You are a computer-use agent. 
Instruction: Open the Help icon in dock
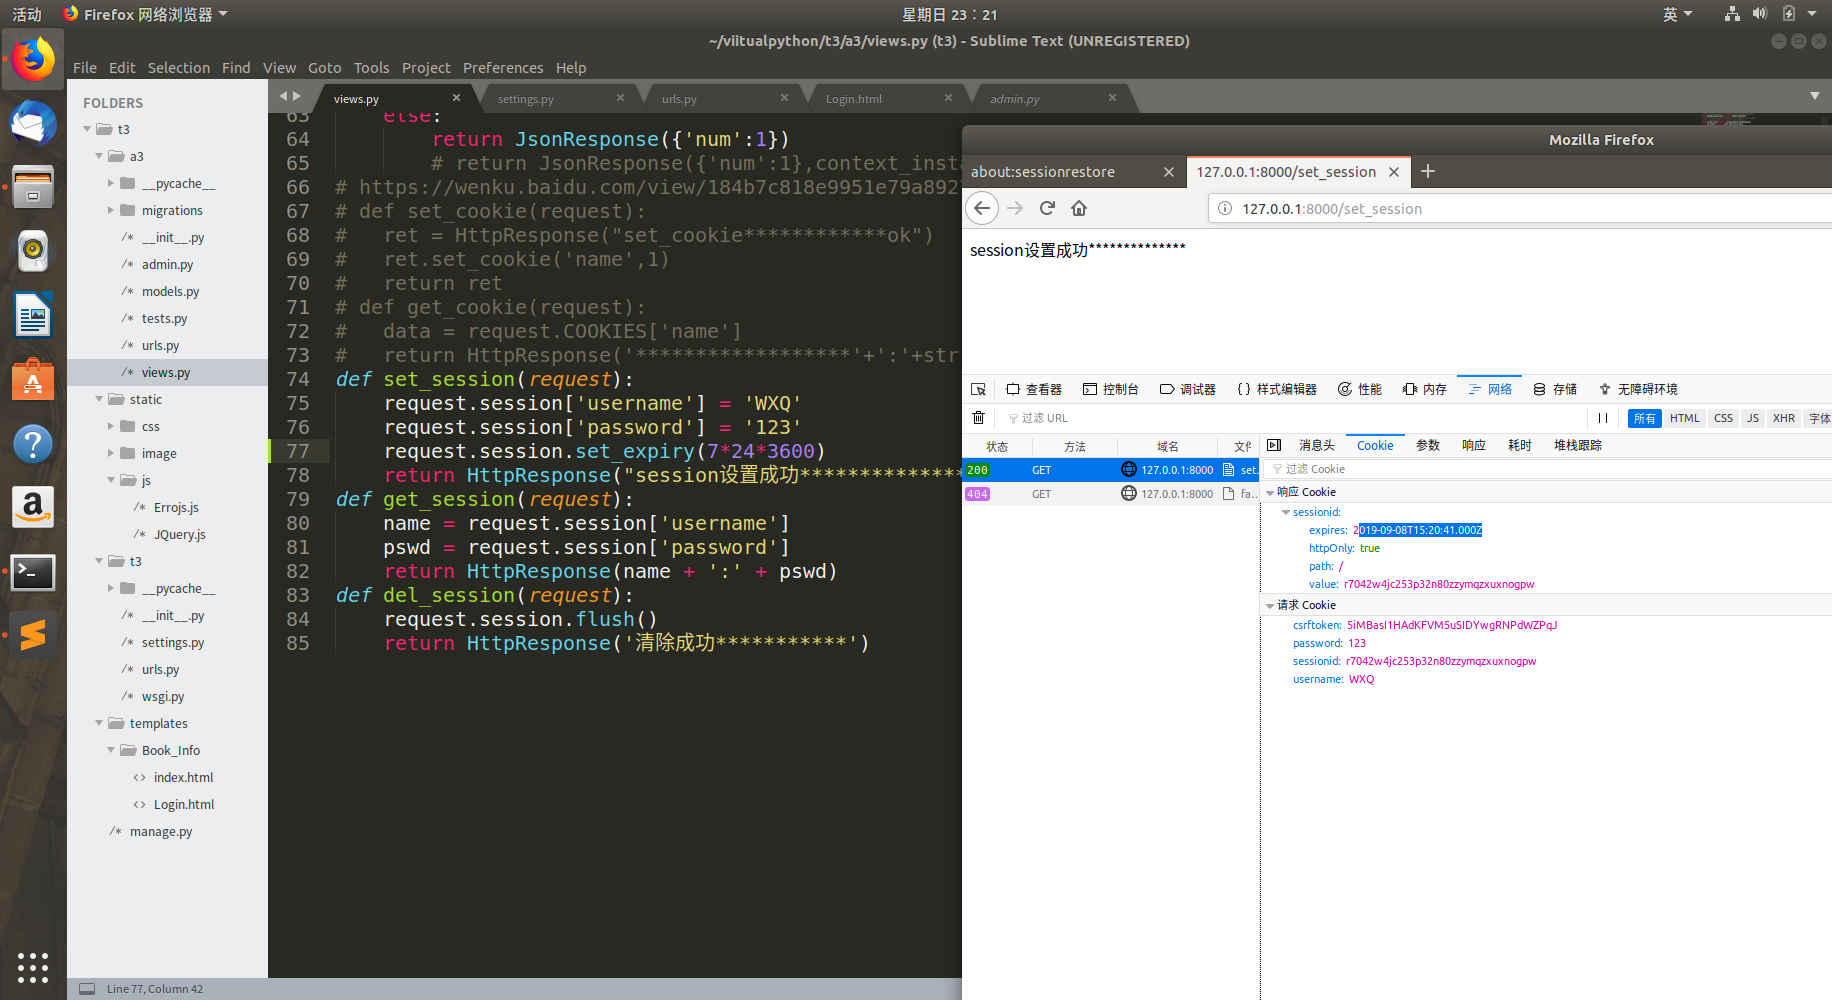(x=33, y=443)
